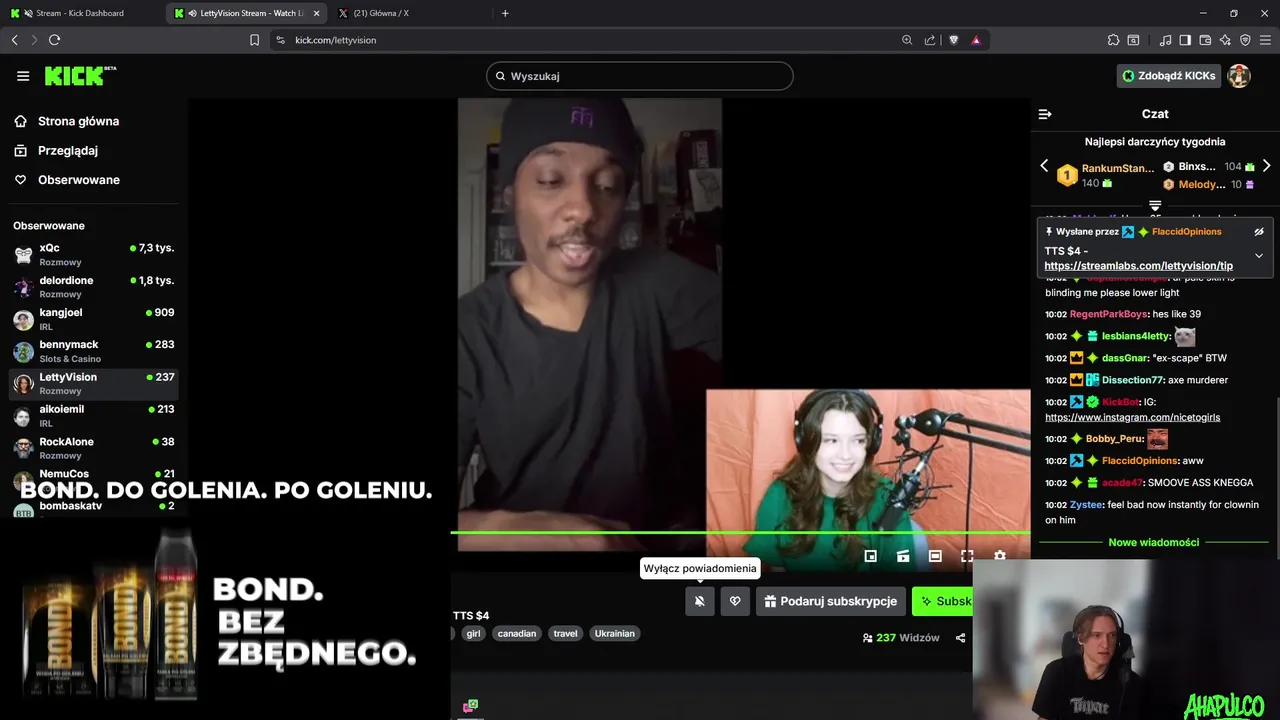
Task: Click Podaruj subskrypcje button
Action: [831, 601]
